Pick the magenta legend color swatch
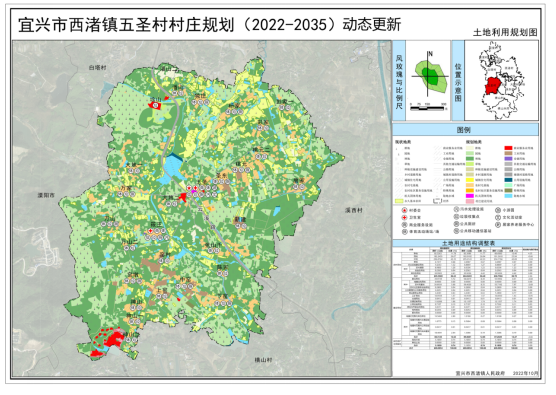The image size is (556, 395). tap(470, 196)
